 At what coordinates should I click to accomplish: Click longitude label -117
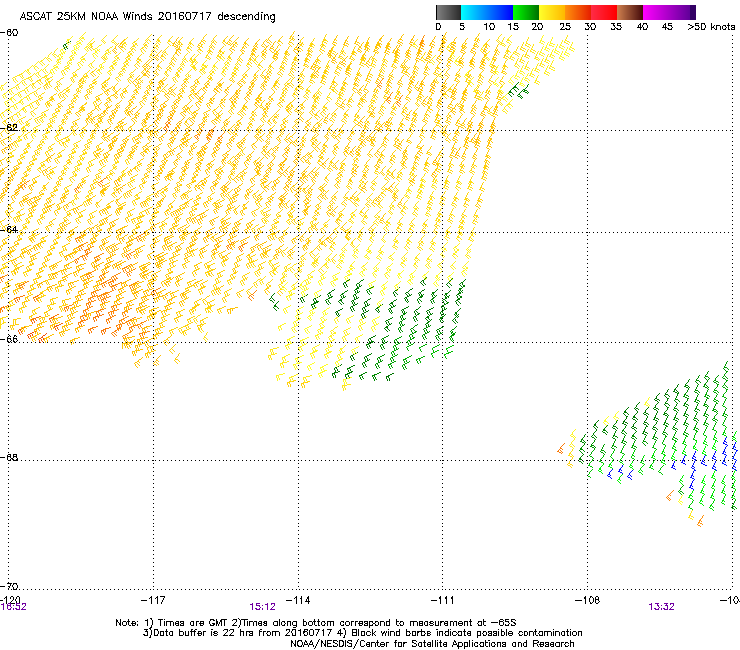(x=153, y=600)
